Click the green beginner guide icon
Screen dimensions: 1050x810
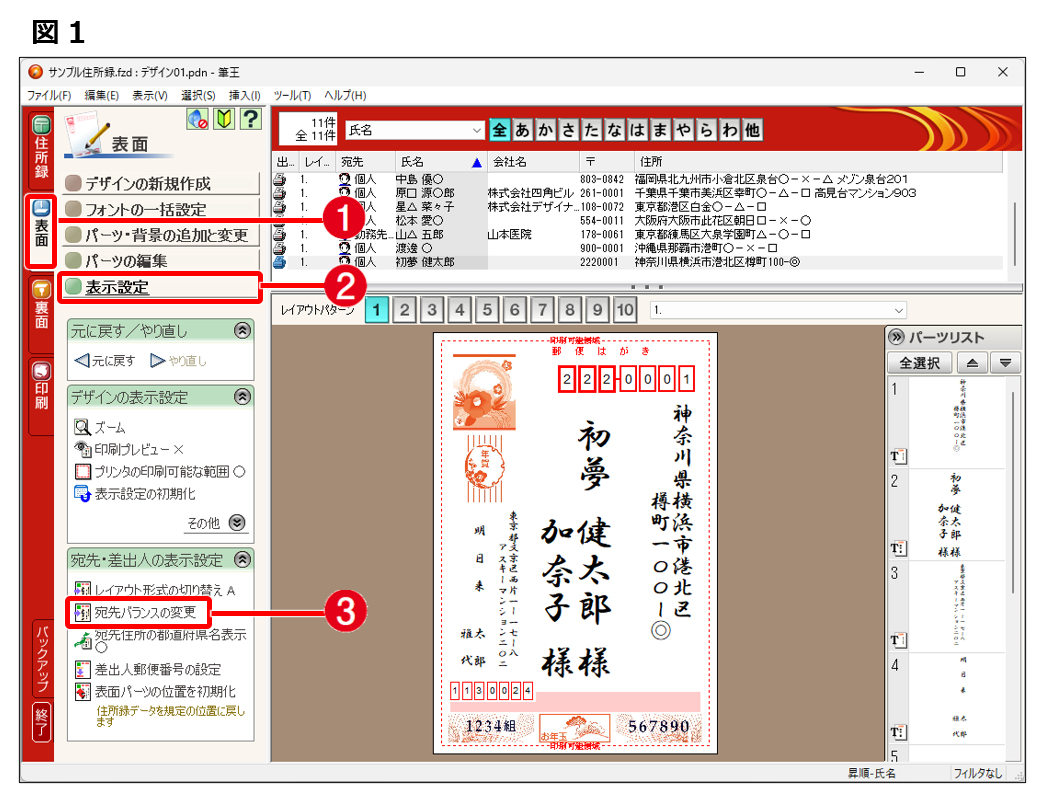[224, 121]
